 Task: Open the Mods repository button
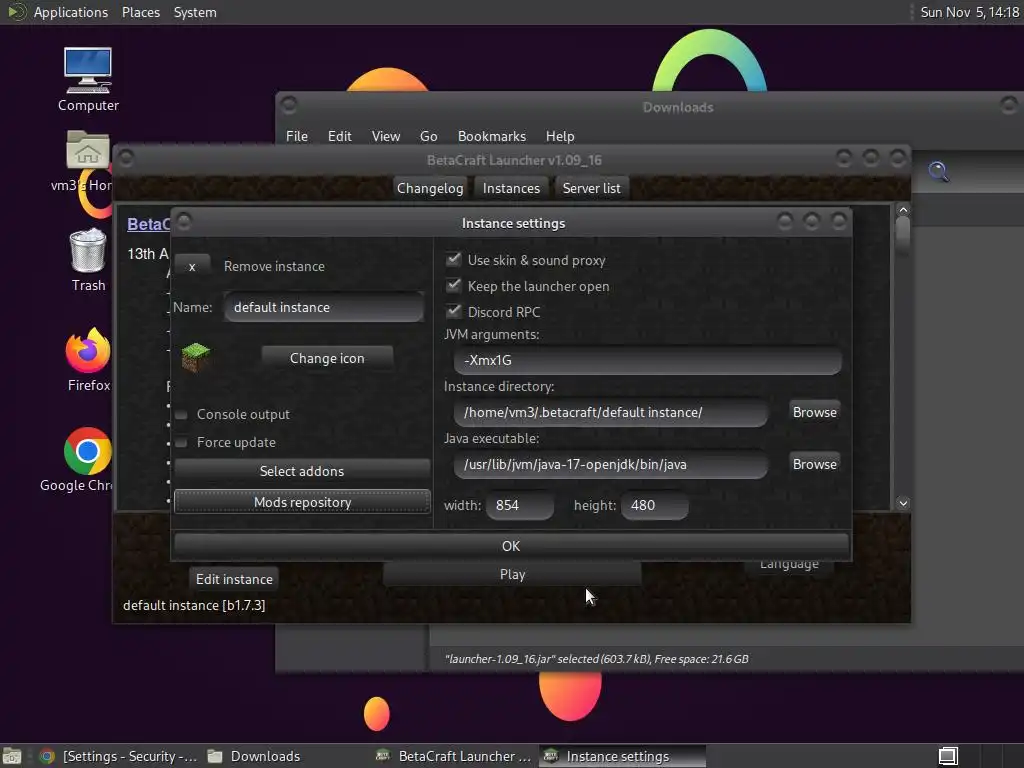coord(302,502)
